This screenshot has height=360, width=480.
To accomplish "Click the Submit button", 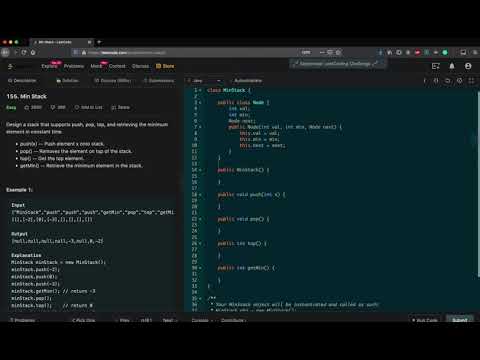I will pyautogui.click(x=460, y=319).
